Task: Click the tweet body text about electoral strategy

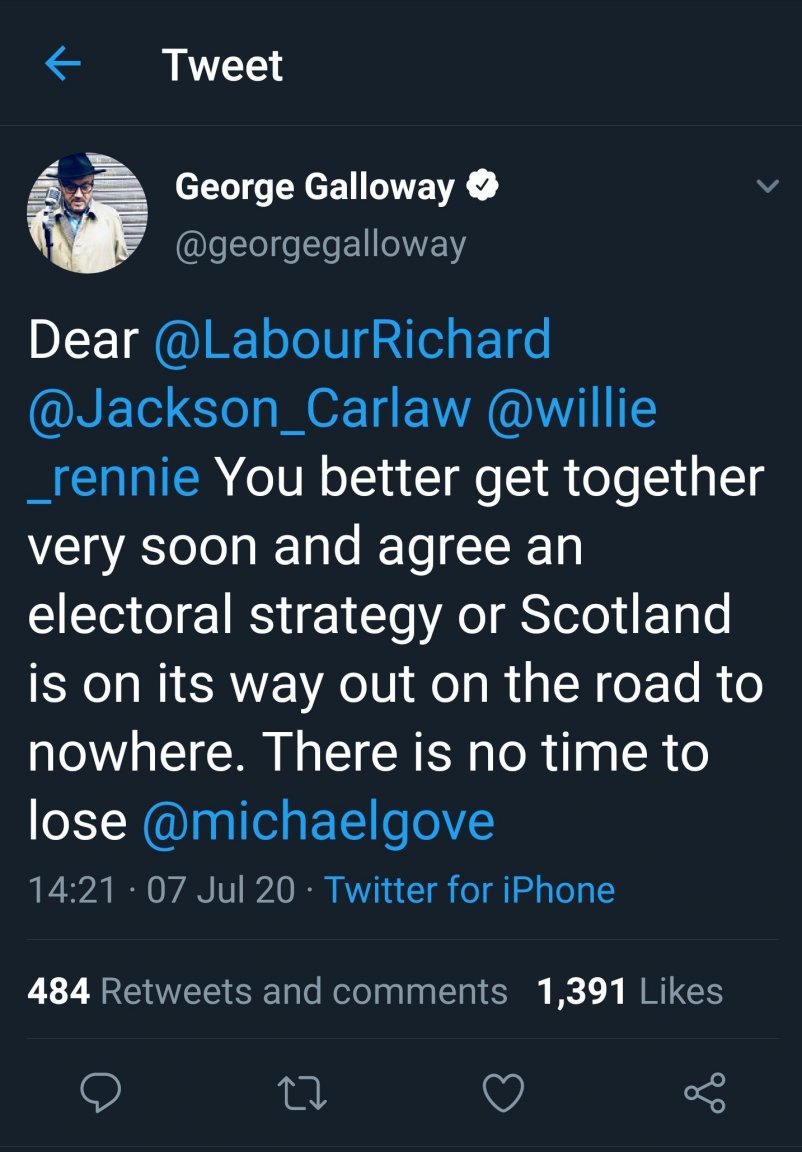Action: (380, 615)
